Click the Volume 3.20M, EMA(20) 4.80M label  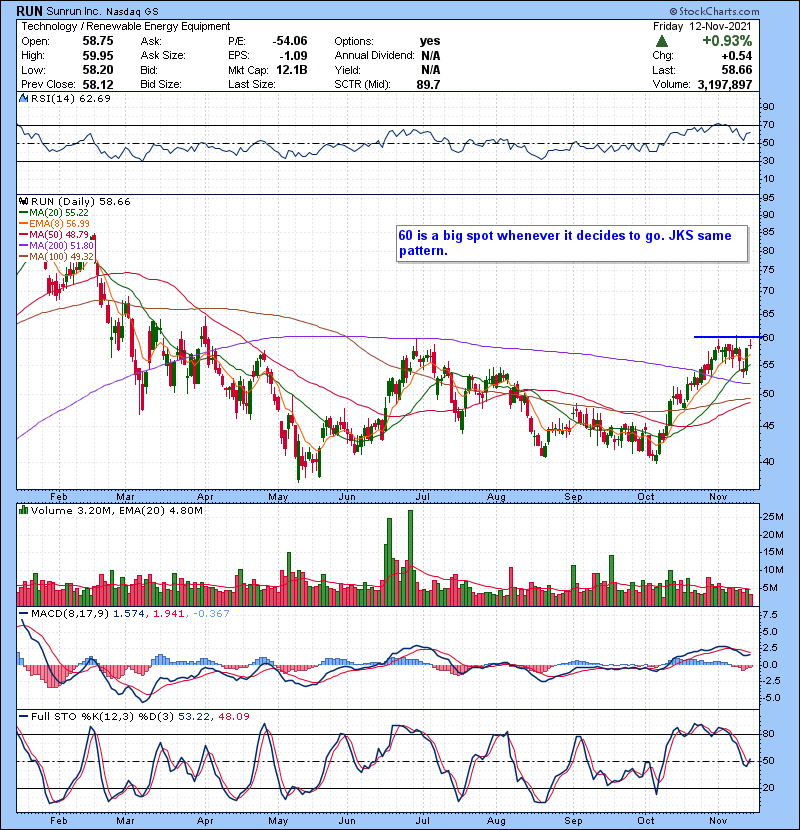[116, 511]
